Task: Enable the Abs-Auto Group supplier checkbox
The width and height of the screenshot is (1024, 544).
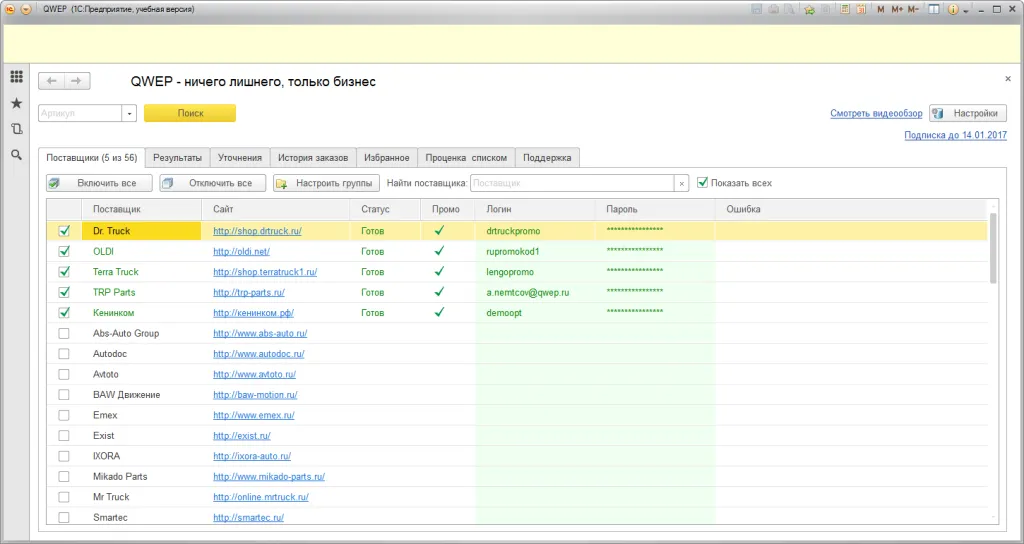Action: click(x=64, y=333)
